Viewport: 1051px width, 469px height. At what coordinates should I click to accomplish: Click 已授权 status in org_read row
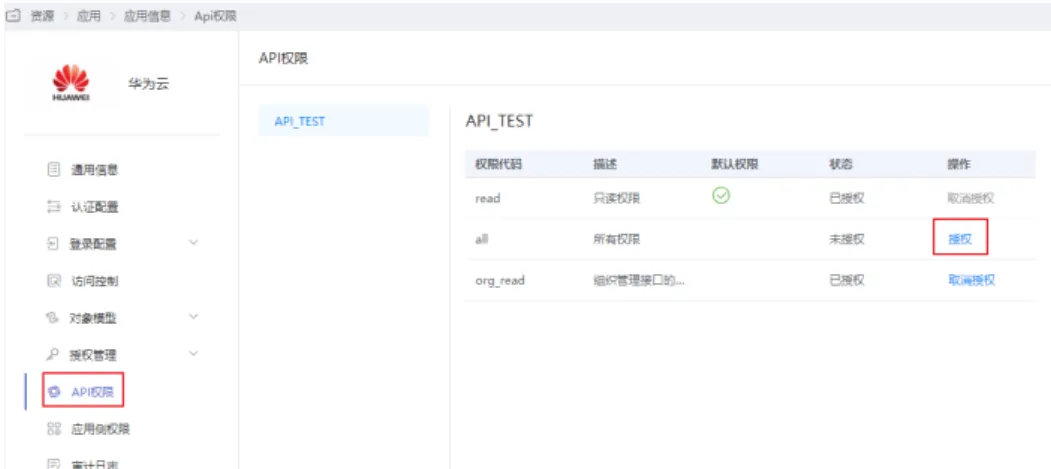[847, 280]
